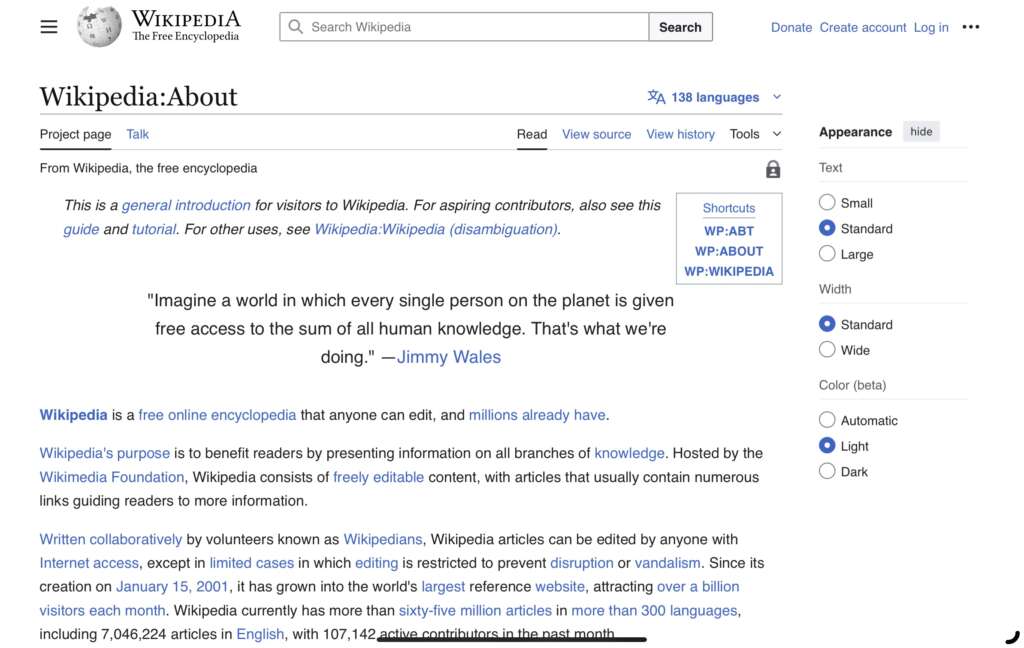Select Wide width radio button

coord(827,350)
